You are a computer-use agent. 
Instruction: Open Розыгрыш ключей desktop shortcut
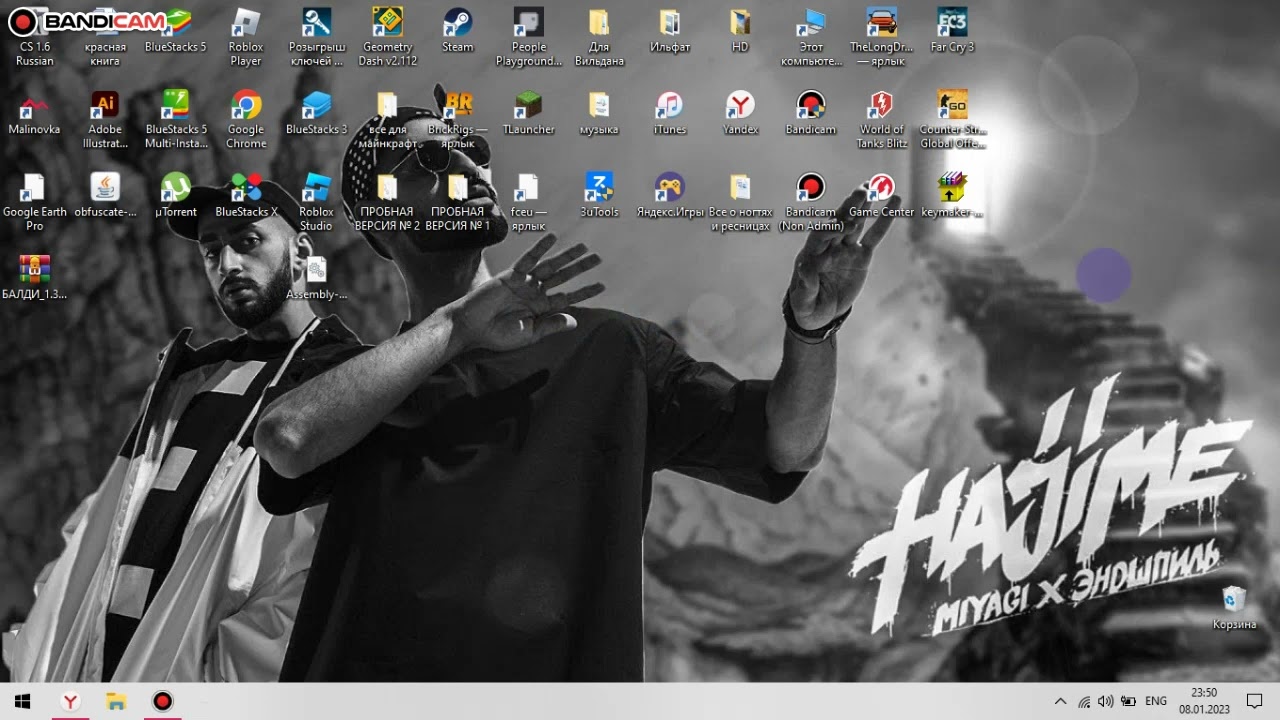(317, 37)
